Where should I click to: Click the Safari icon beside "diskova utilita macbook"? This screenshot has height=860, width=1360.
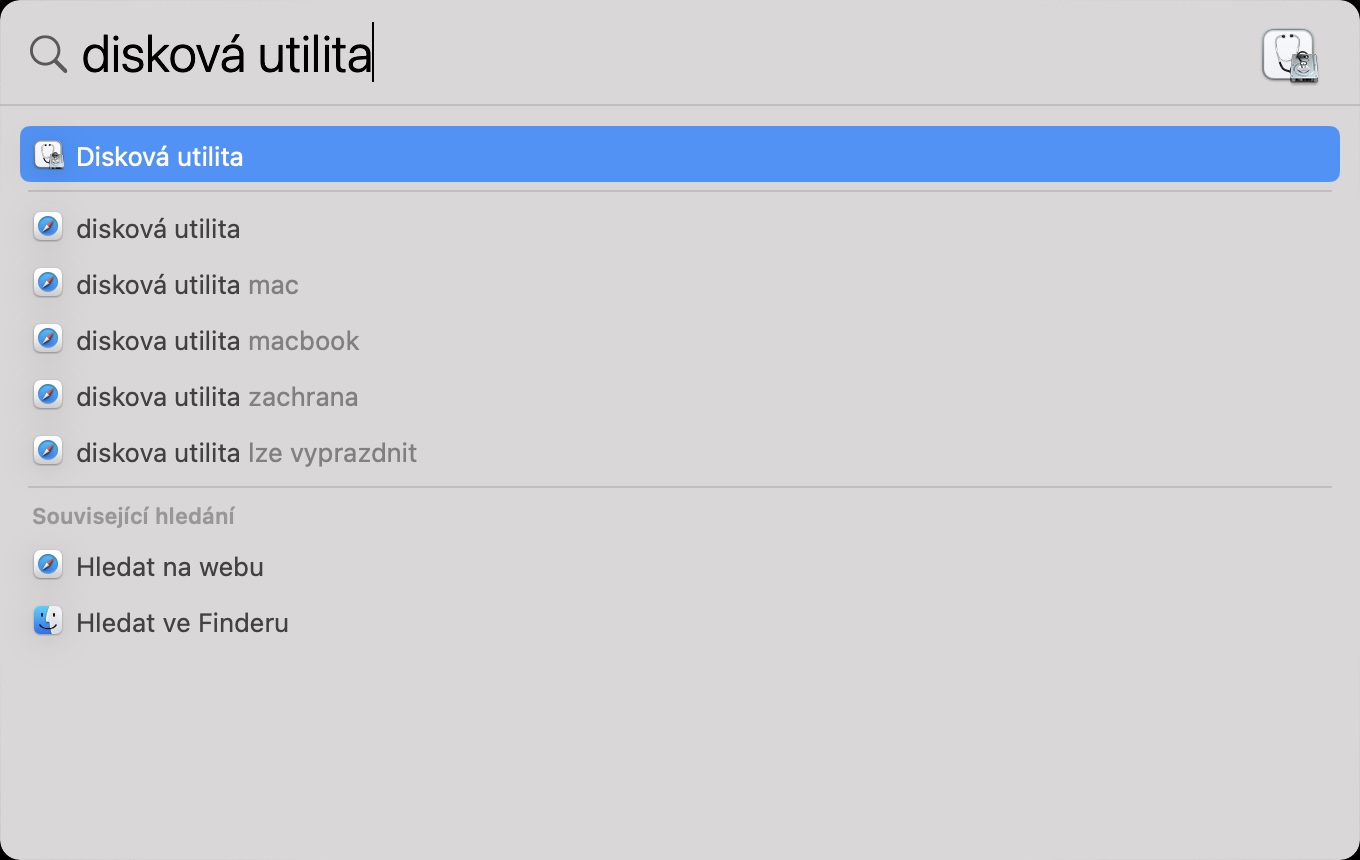coord(48,340)
